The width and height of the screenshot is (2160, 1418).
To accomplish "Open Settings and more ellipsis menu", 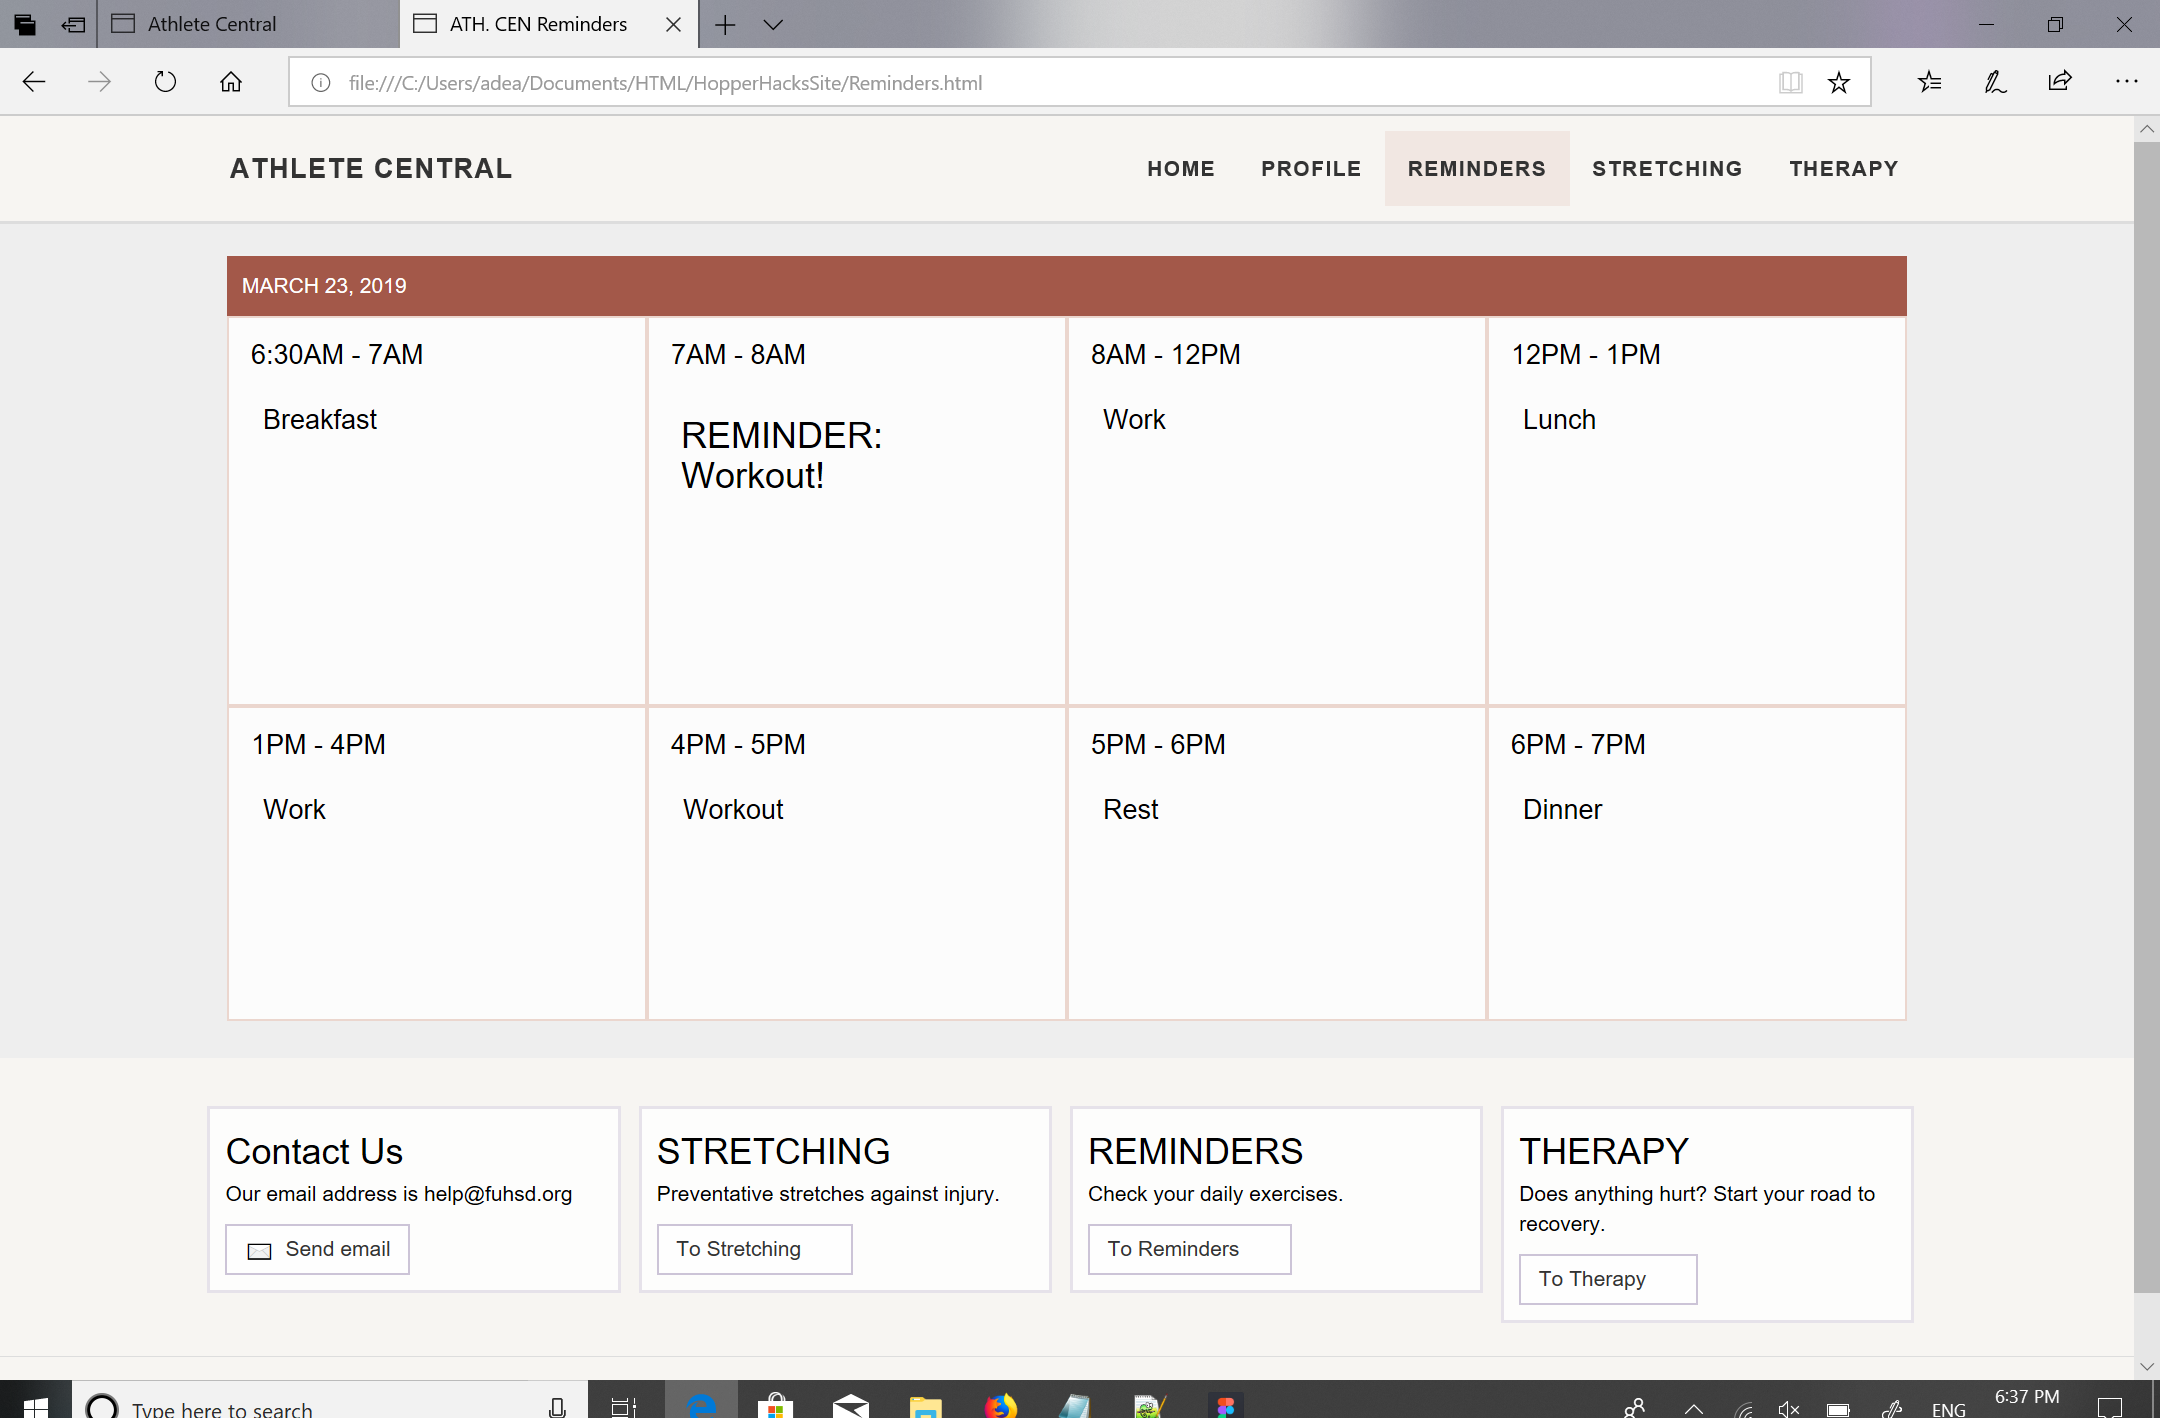I will pos(2126,82).
